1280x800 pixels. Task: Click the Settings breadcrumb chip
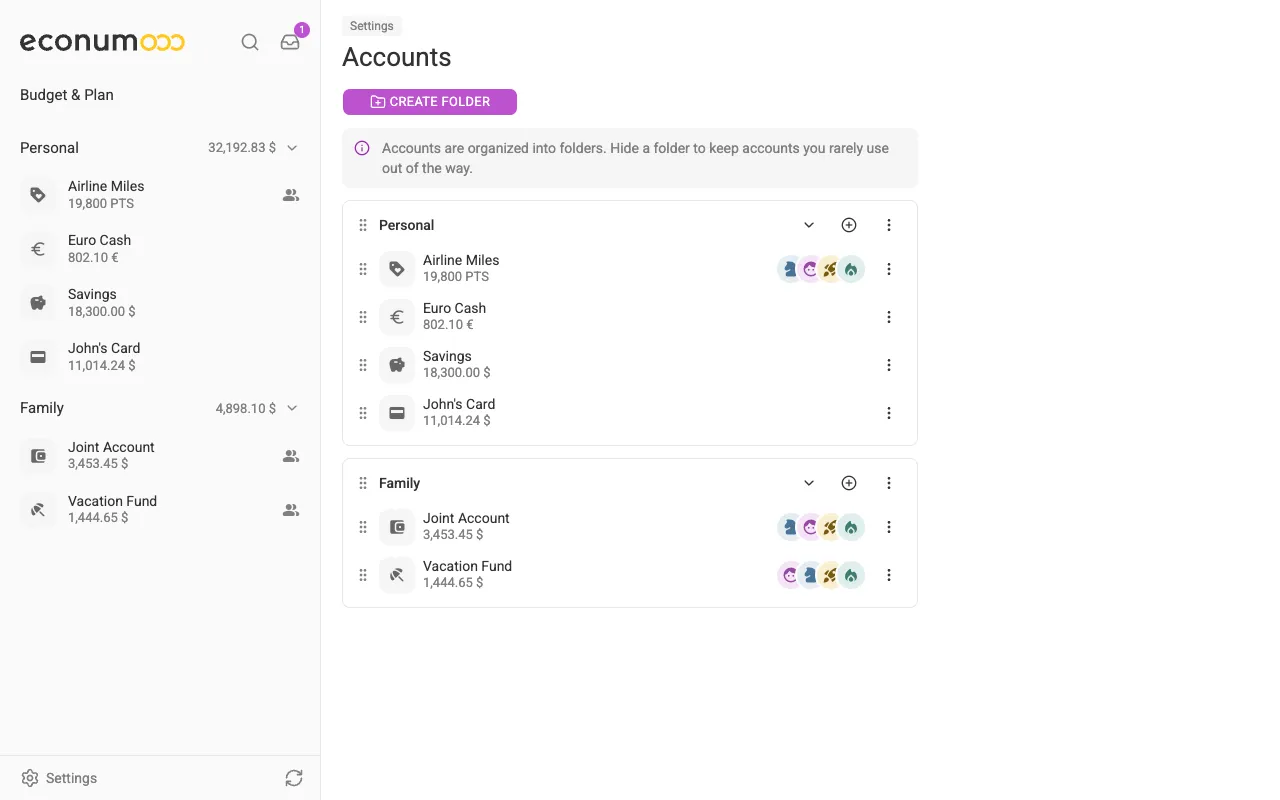click(x=372, y=26)
